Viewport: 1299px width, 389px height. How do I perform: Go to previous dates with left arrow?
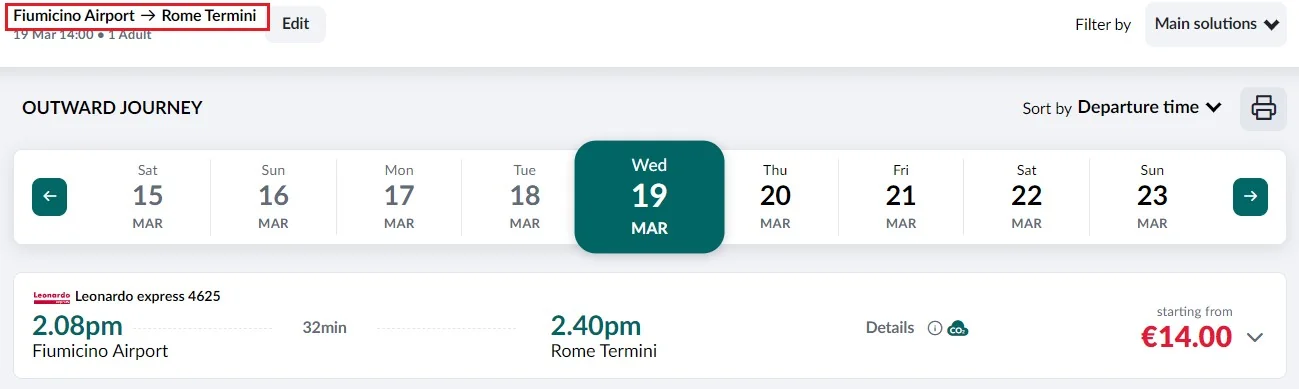[x=50, y=197]
